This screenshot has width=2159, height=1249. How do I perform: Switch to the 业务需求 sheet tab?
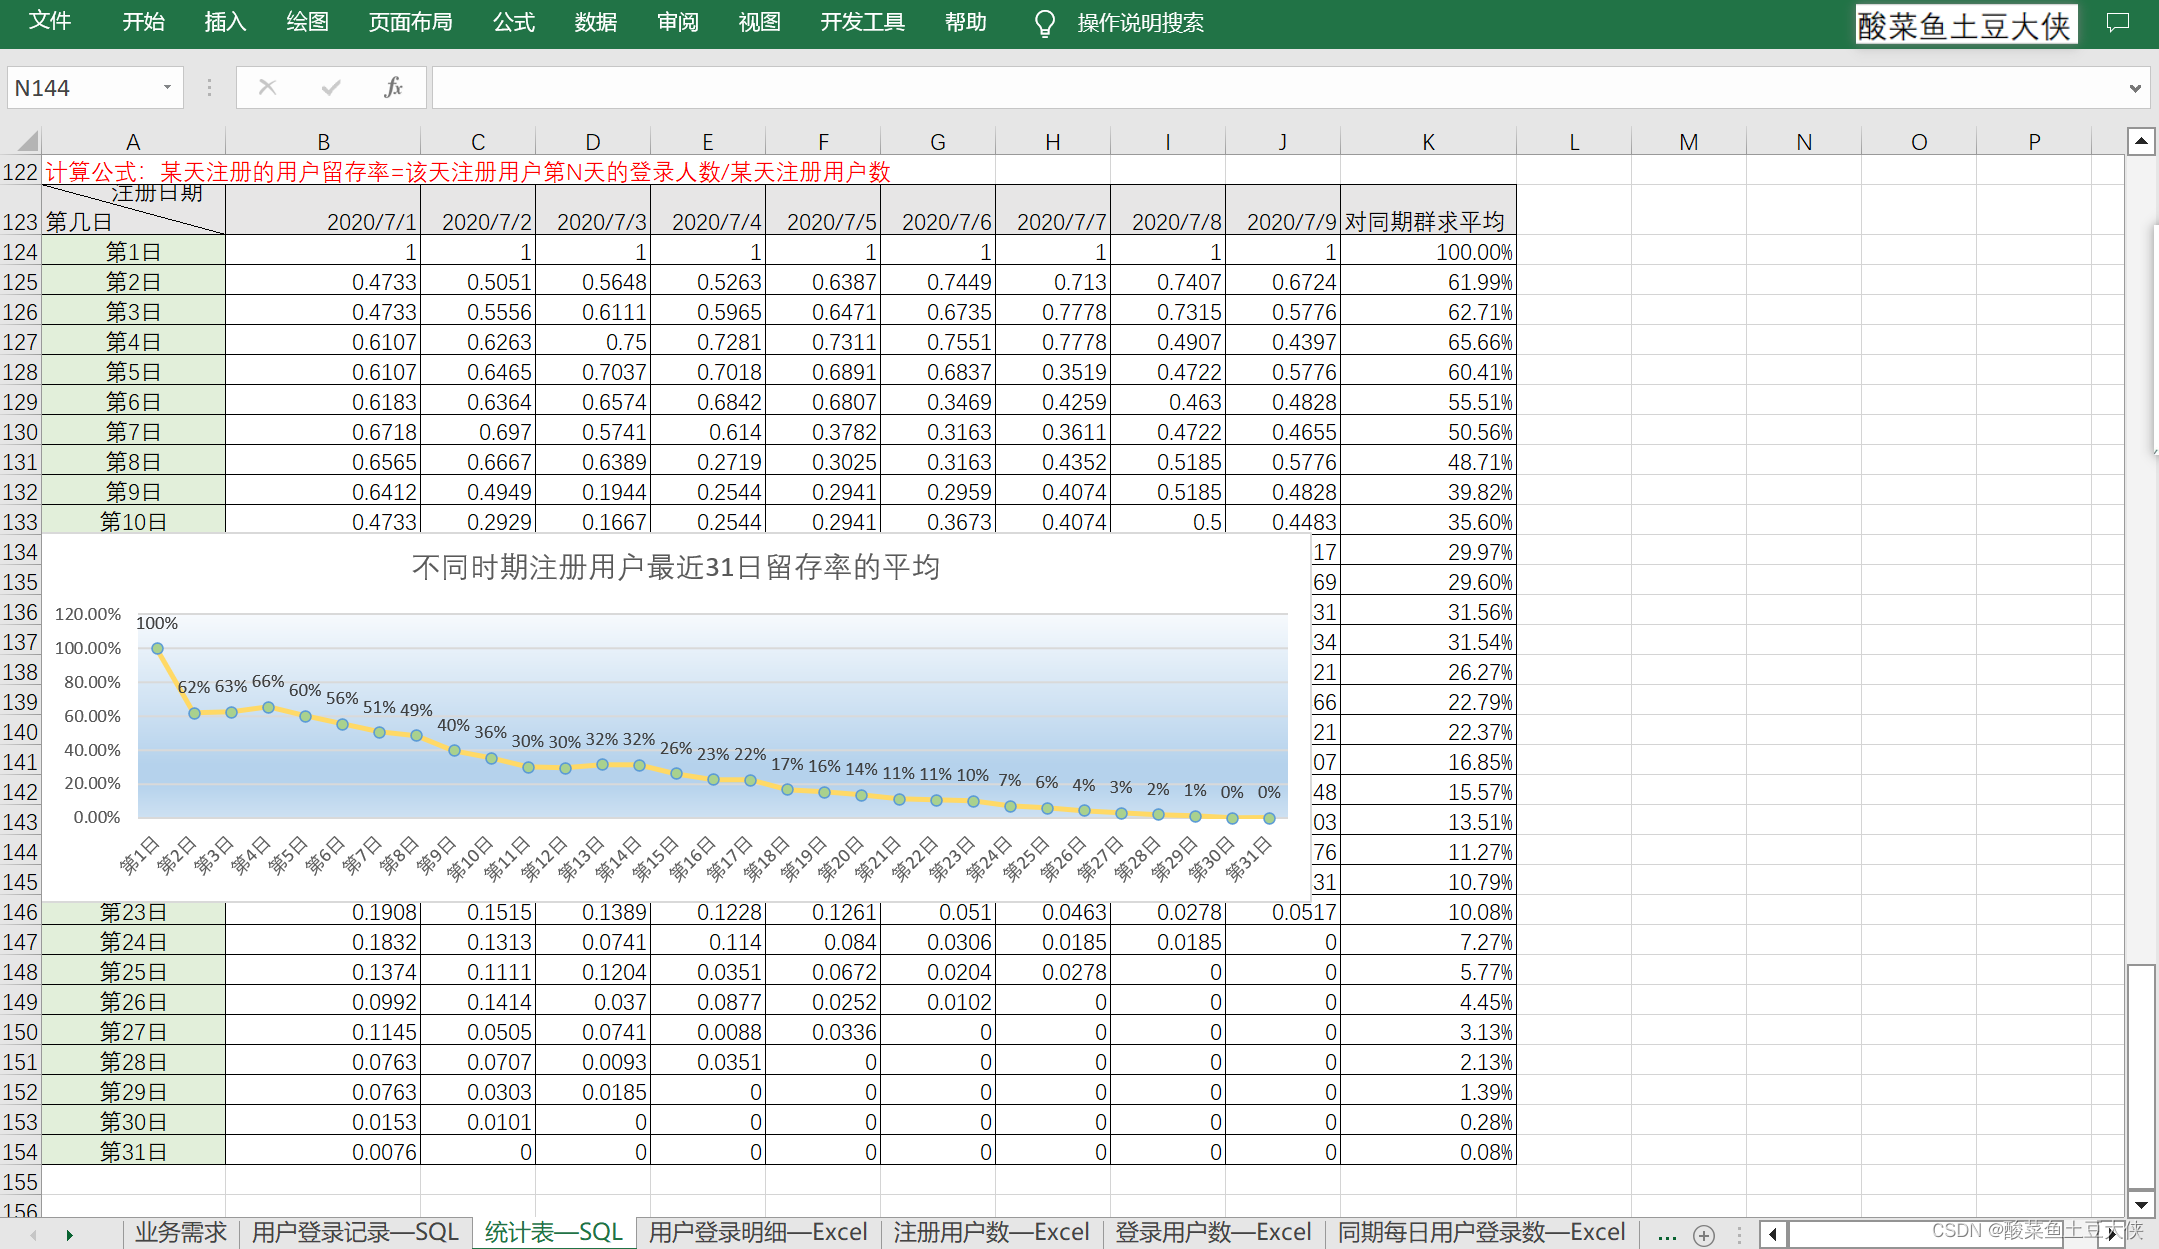[181, 1232]
